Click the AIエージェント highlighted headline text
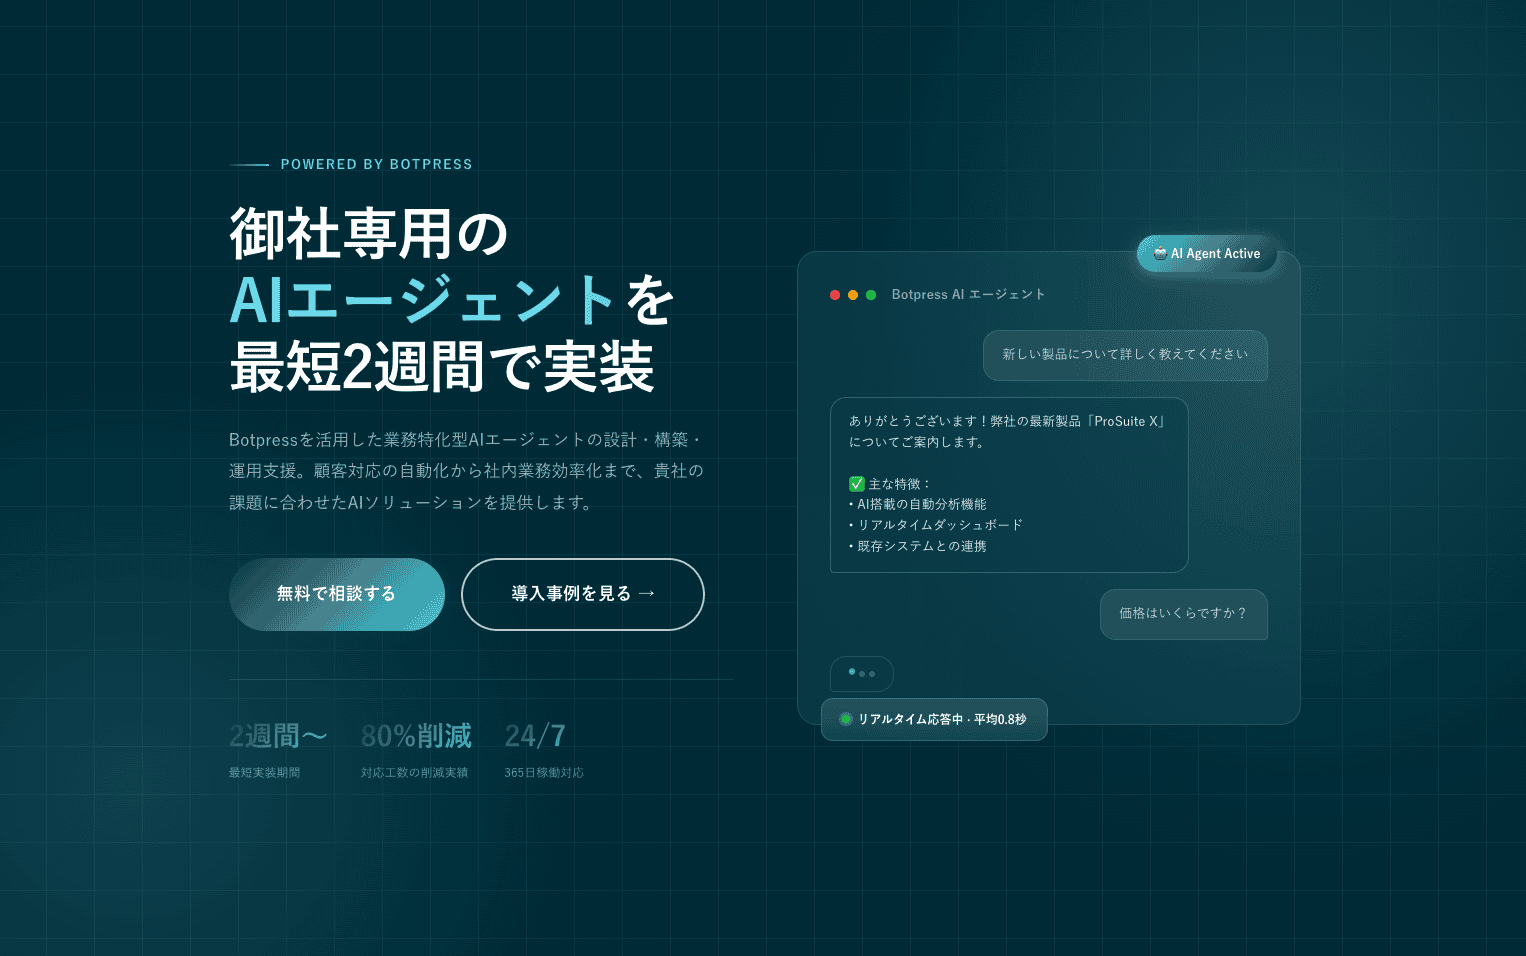The image size is (1526, 956). pos(422,300)
